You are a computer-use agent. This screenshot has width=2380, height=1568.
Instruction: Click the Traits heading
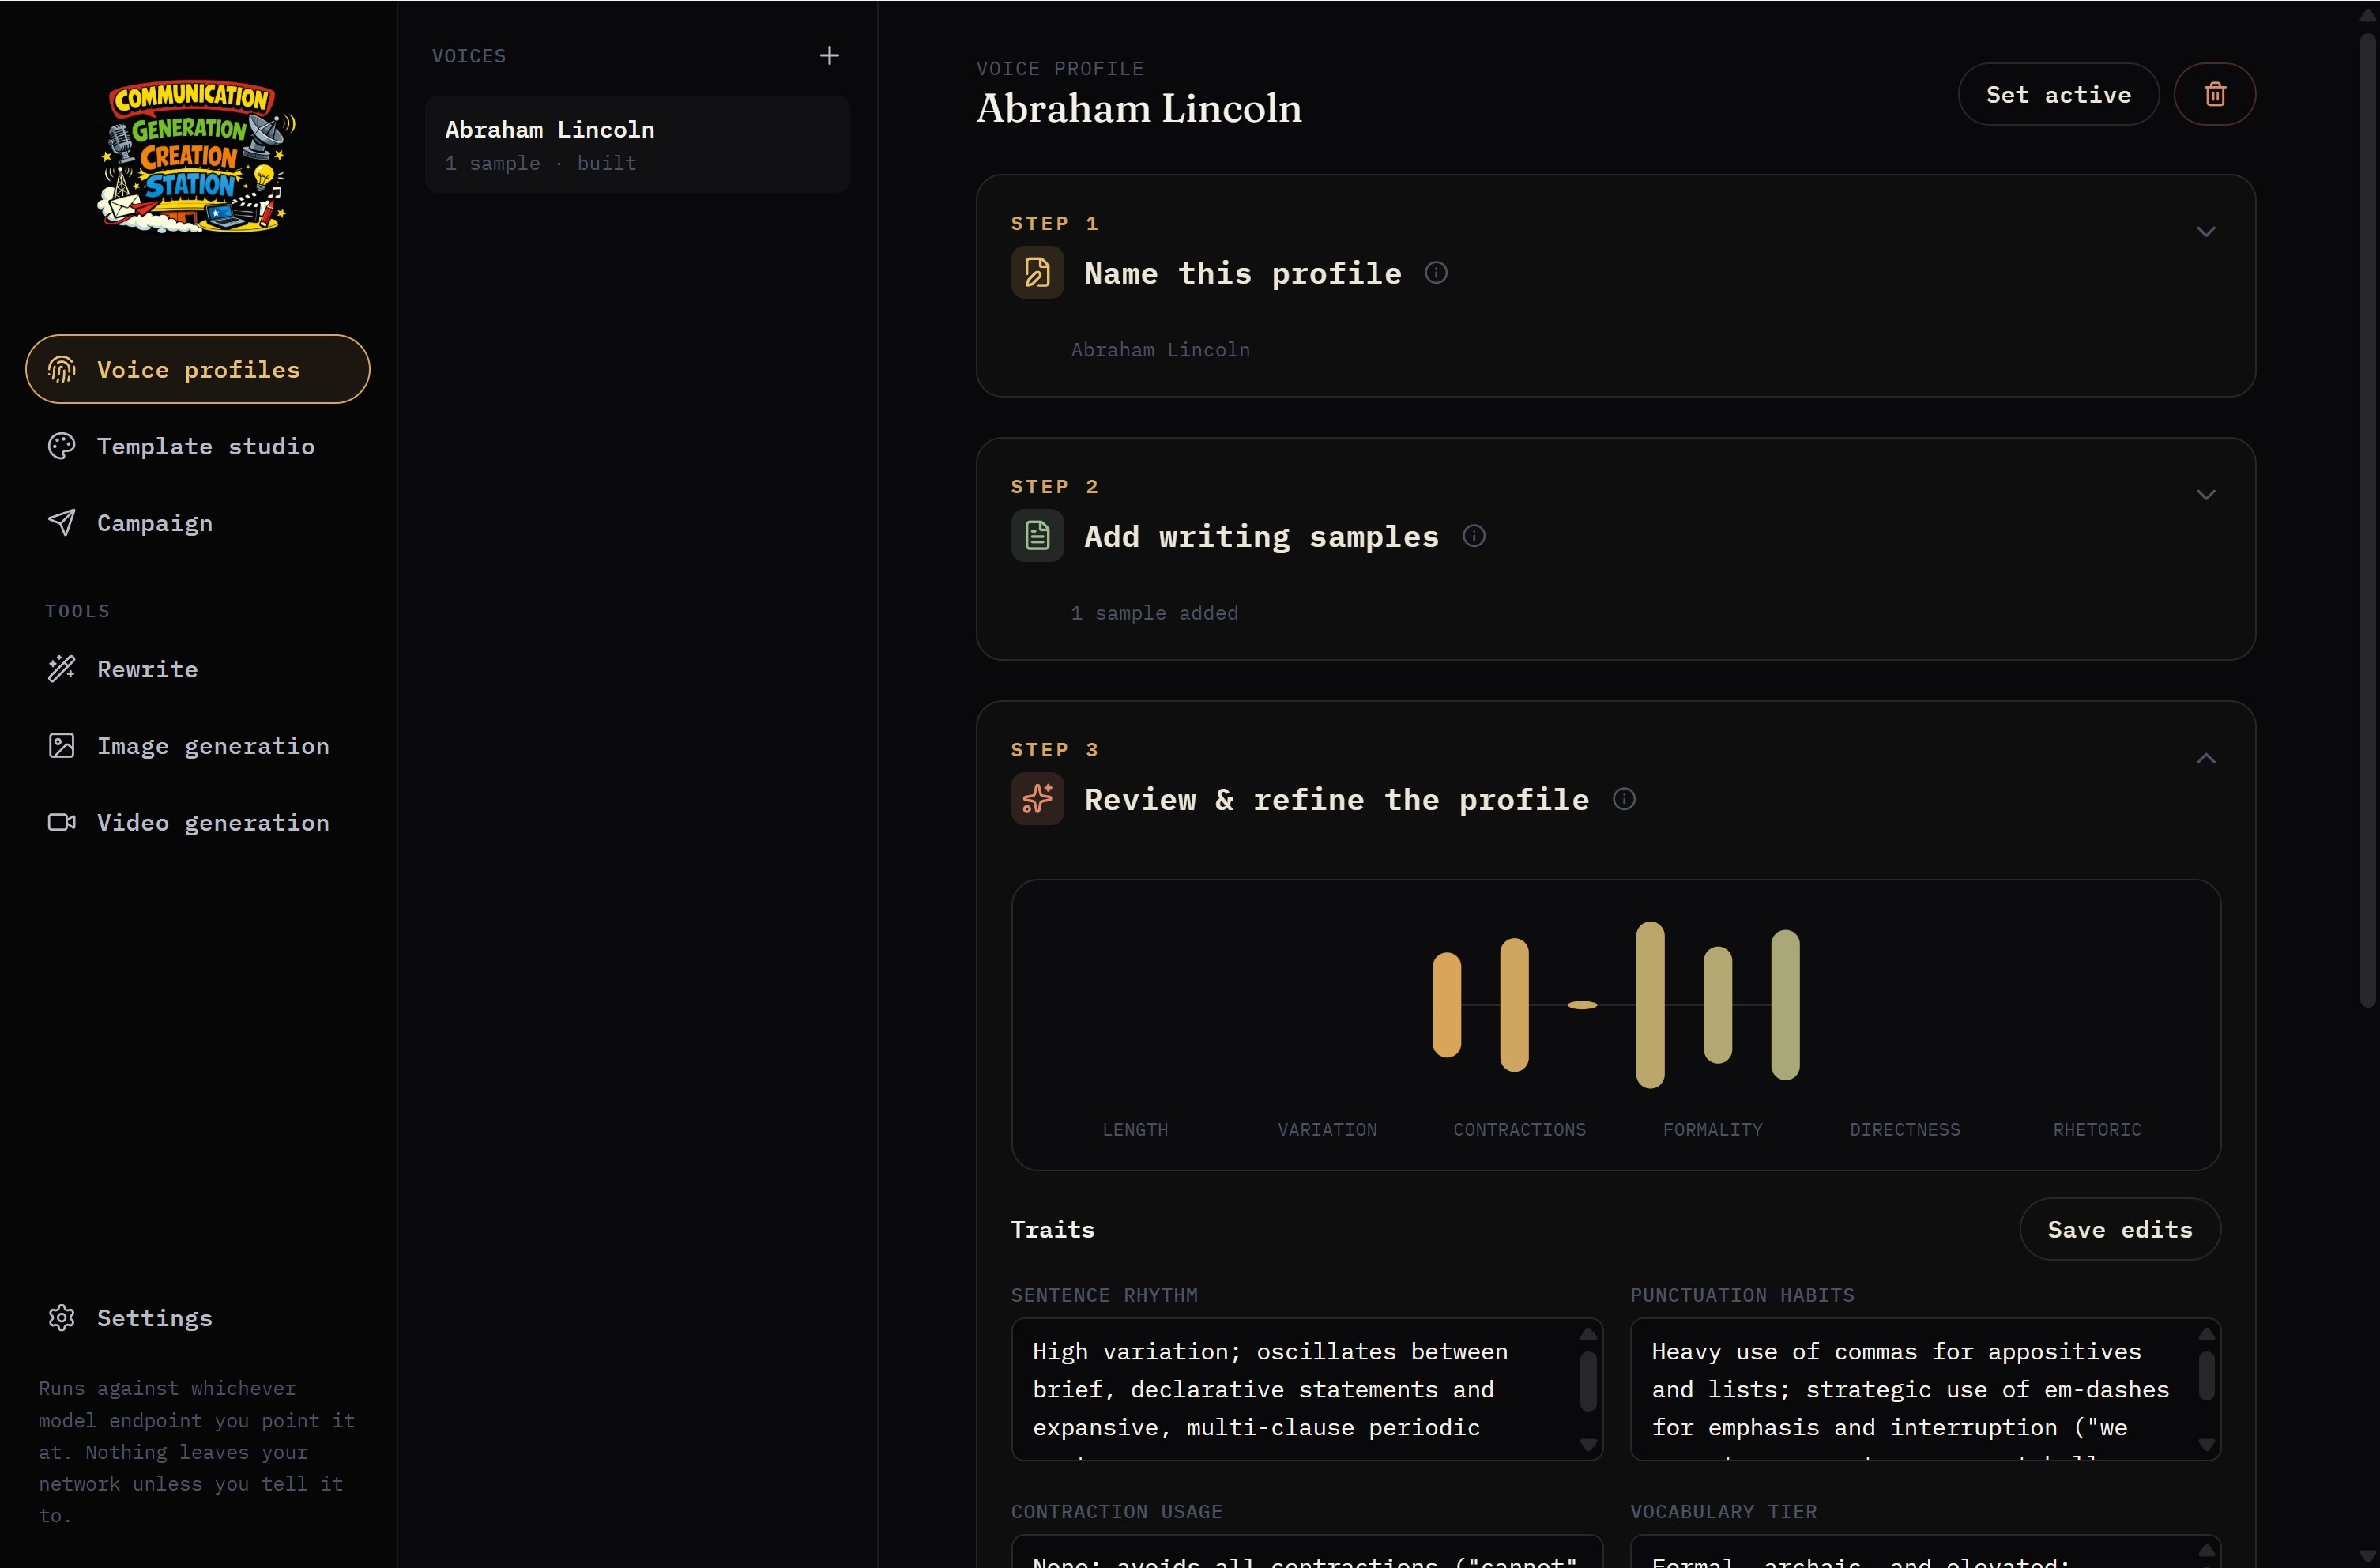click(1052, 1228)
